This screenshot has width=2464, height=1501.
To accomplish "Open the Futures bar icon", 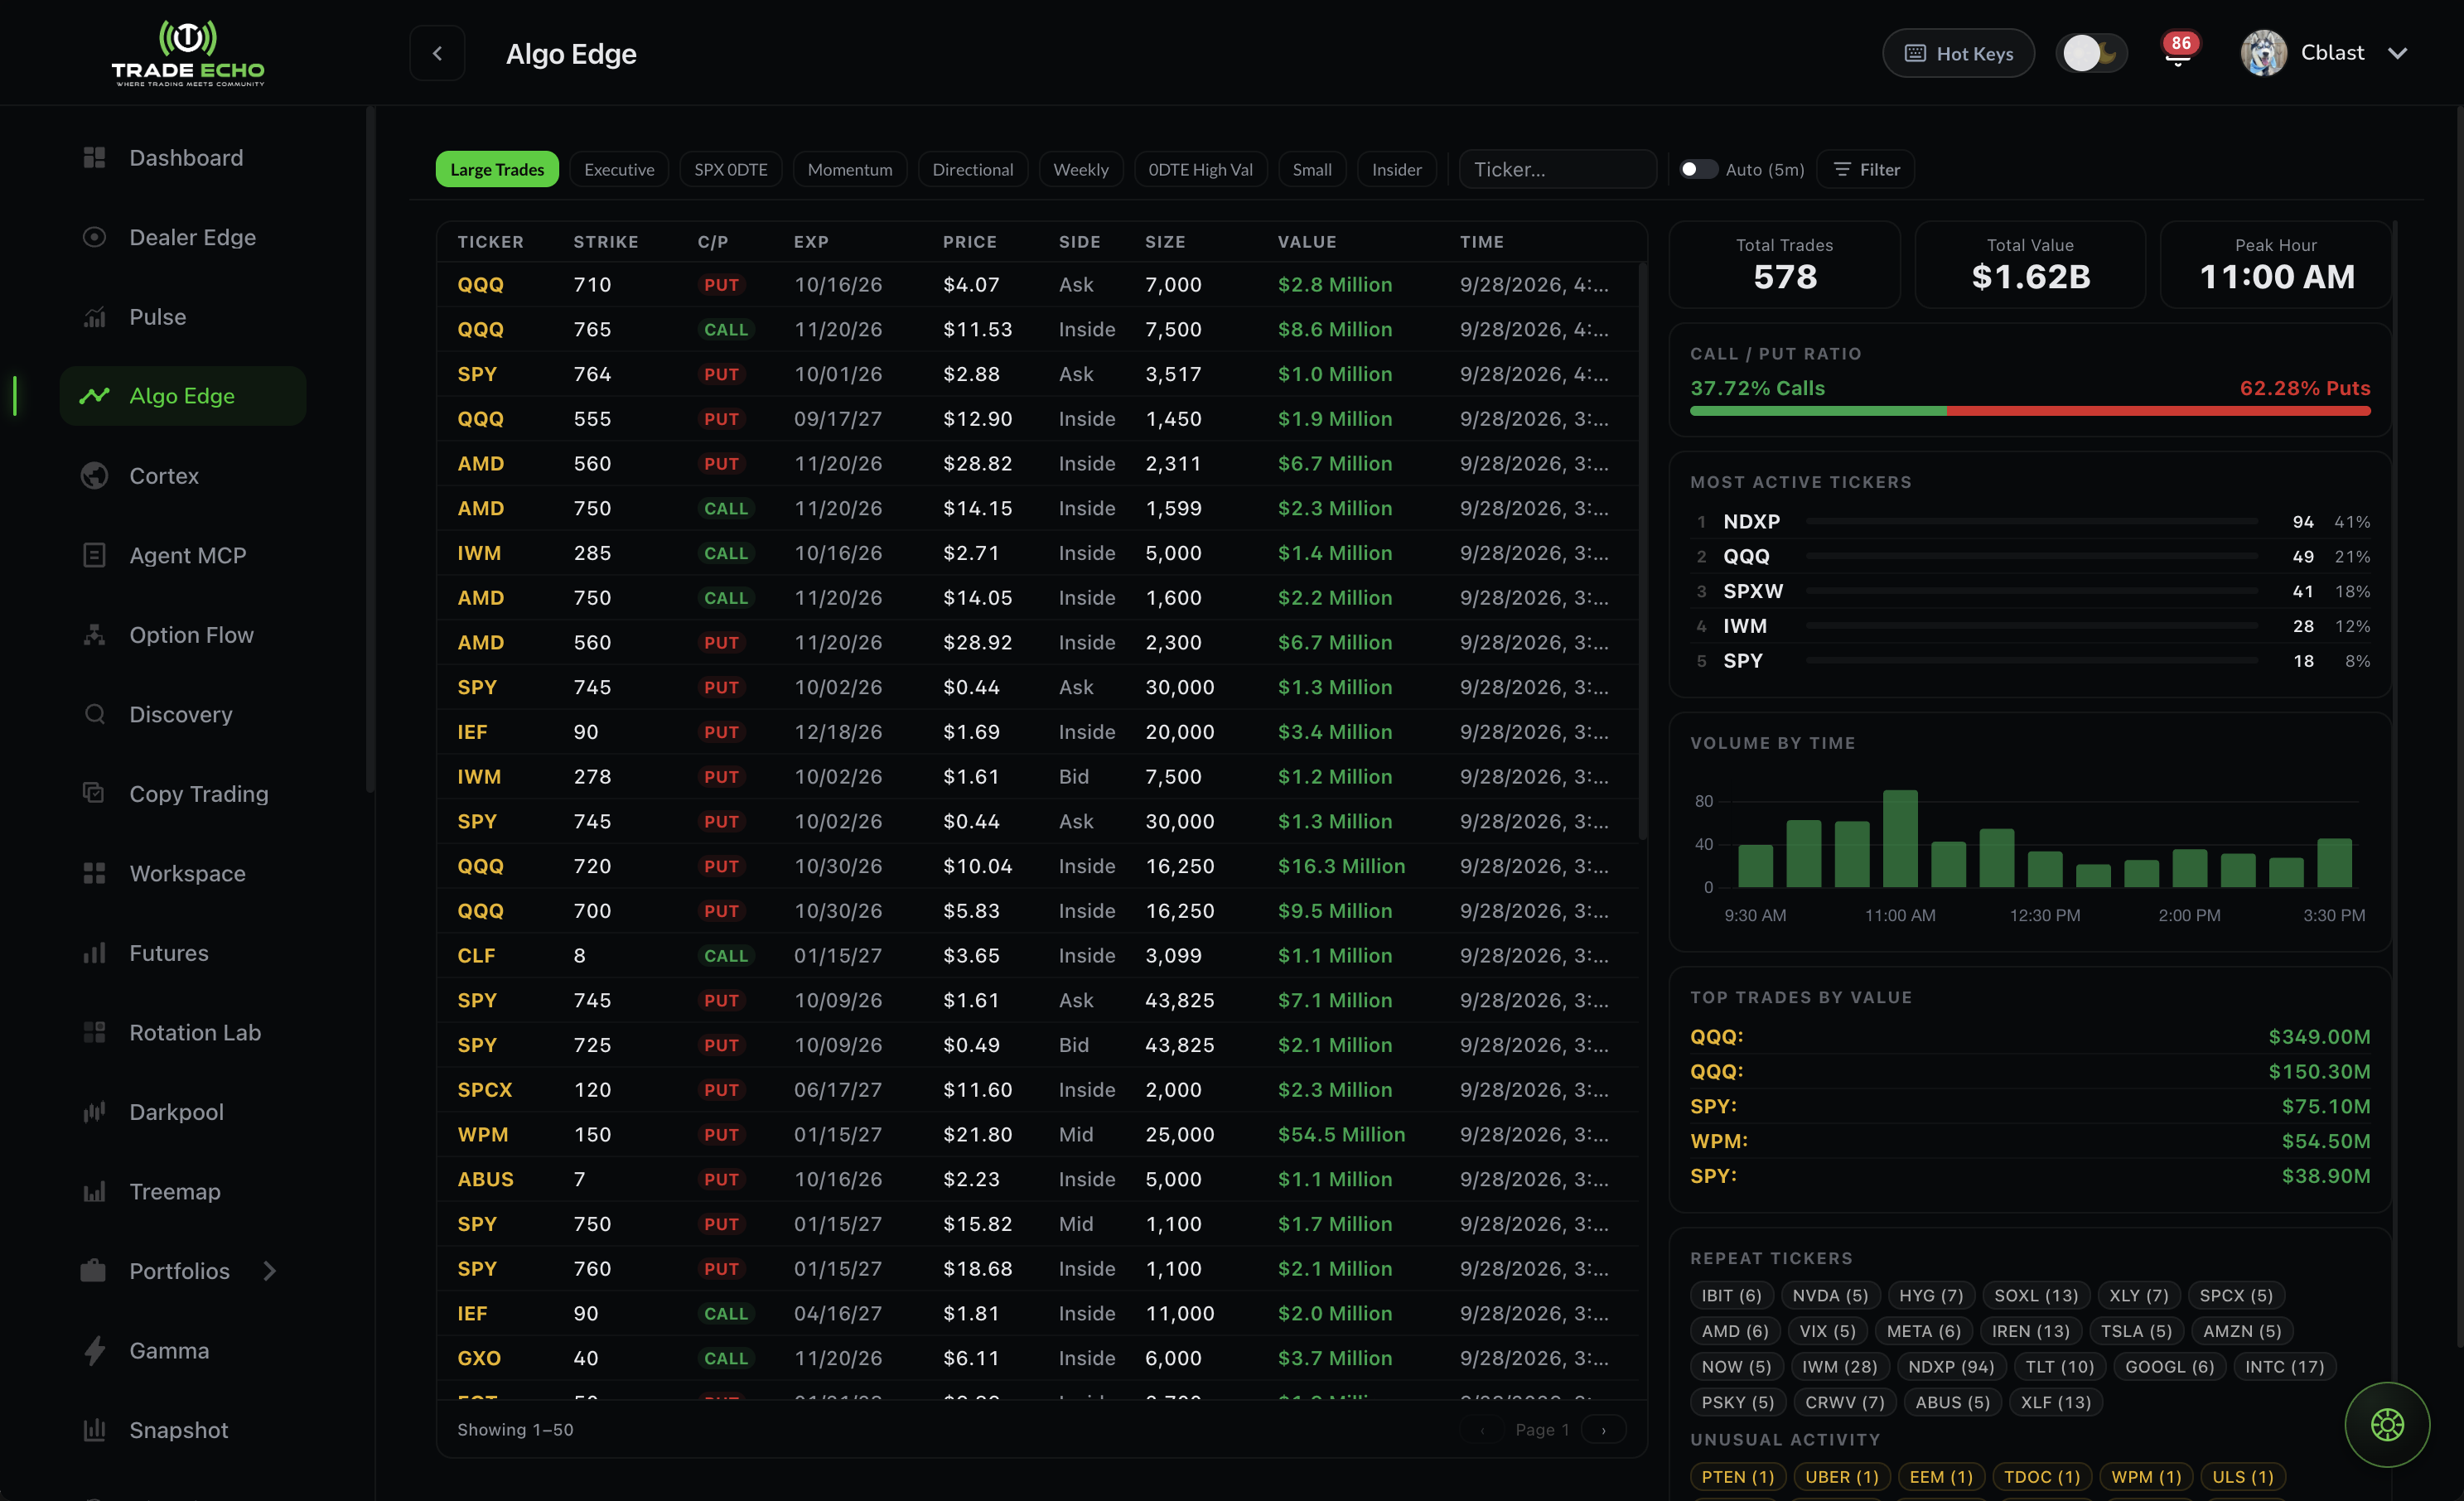I will pos(94,952).
